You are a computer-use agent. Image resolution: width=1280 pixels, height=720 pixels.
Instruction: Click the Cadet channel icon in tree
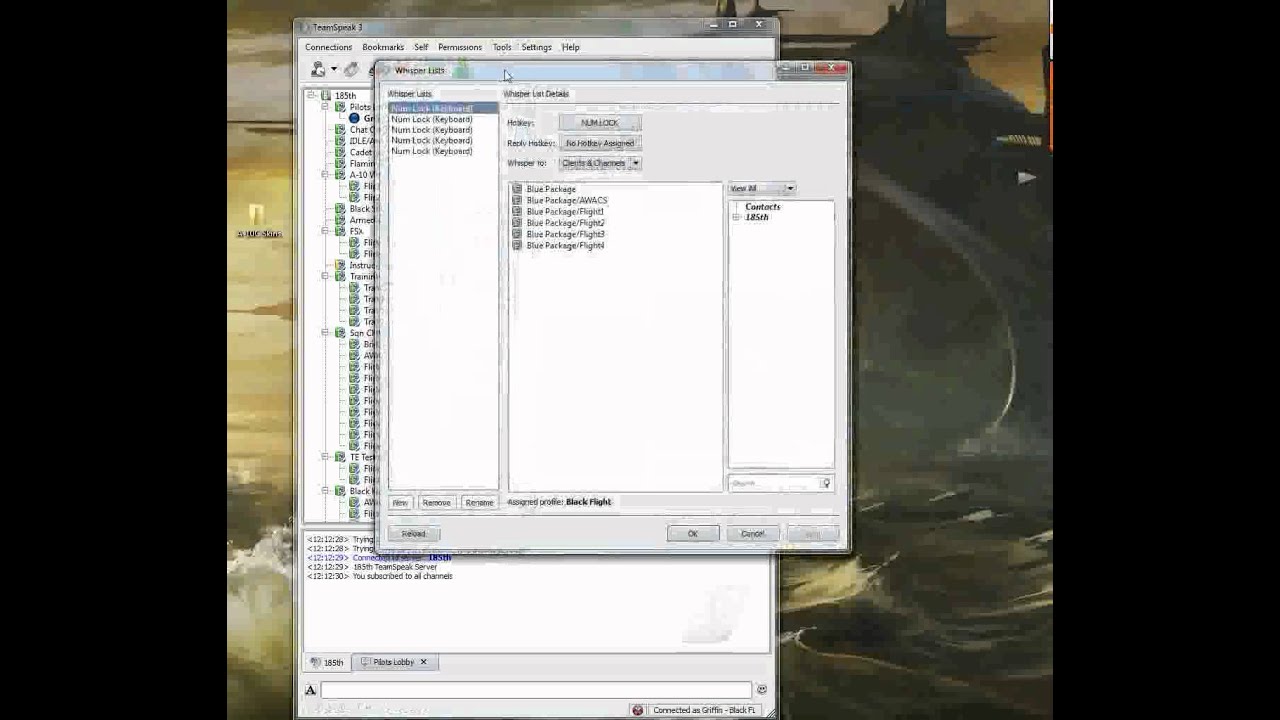[x=340, y=152]
